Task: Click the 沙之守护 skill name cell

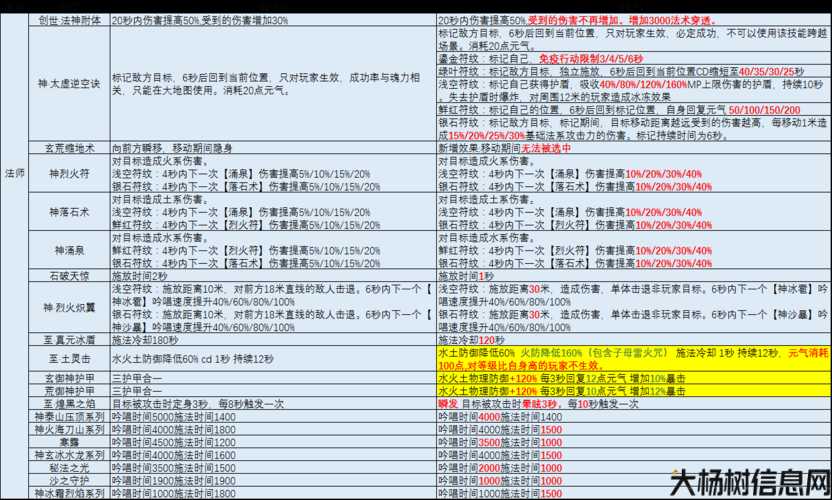Action: click(x=70, y=480)
